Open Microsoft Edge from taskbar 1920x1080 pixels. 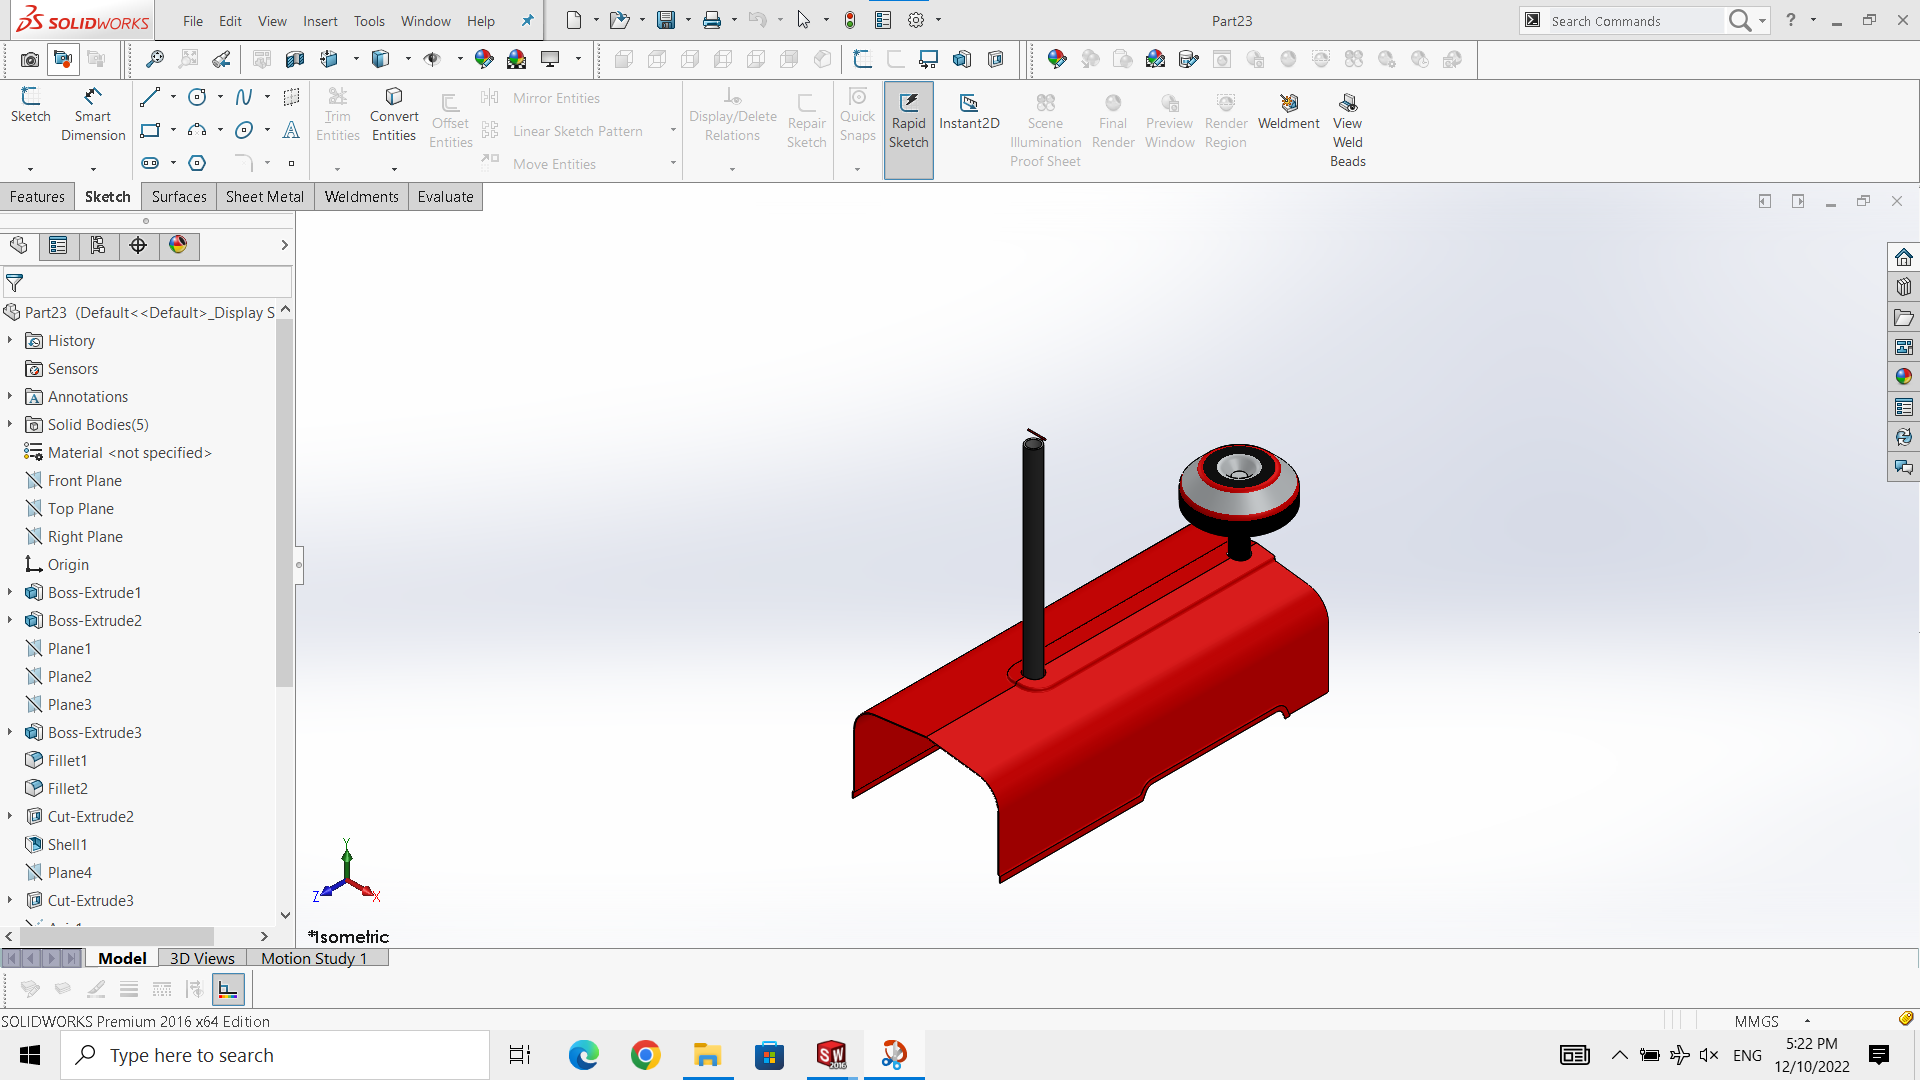[583, 1055]
